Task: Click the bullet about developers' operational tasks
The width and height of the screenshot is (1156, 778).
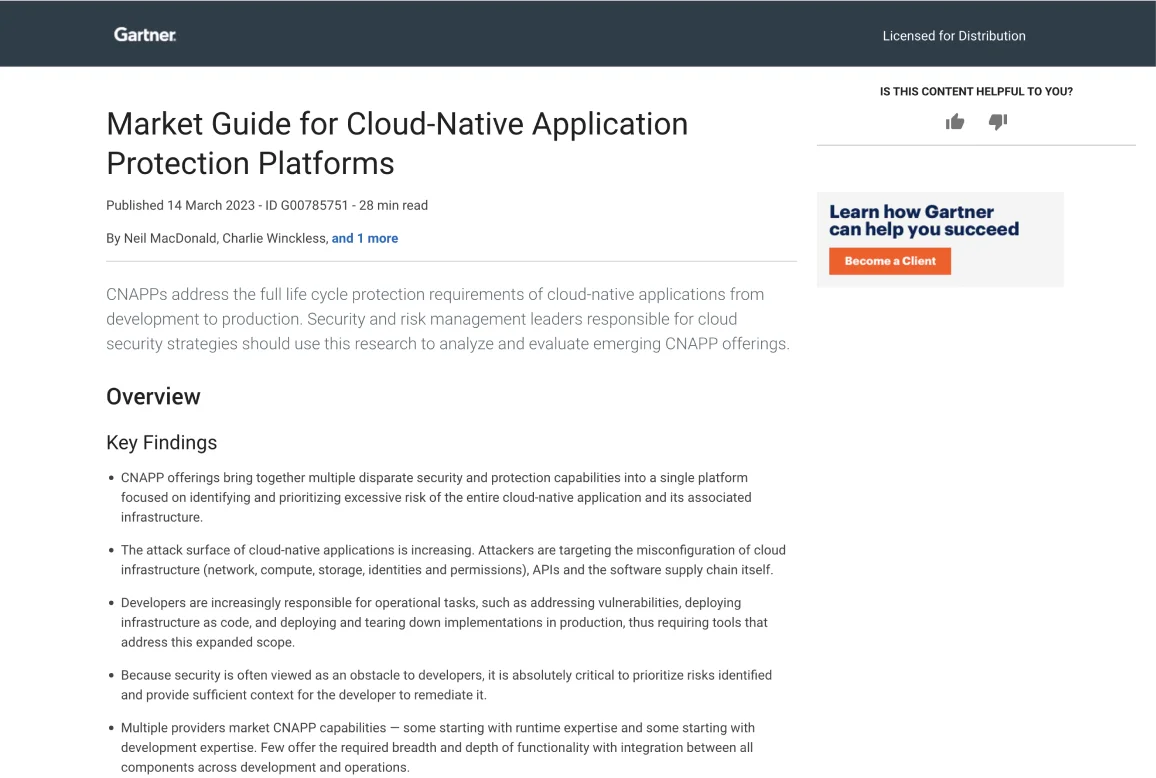Action: point(444,622)
